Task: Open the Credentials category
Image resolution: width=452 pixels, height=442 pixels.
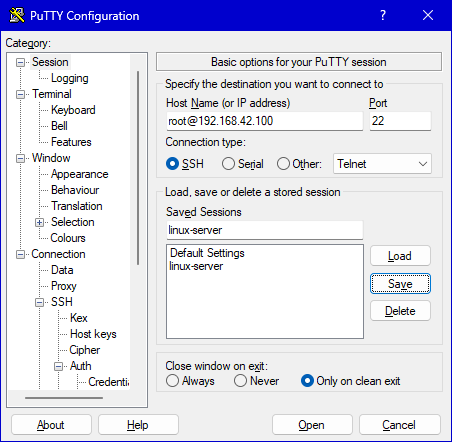Action: point(109,382)
